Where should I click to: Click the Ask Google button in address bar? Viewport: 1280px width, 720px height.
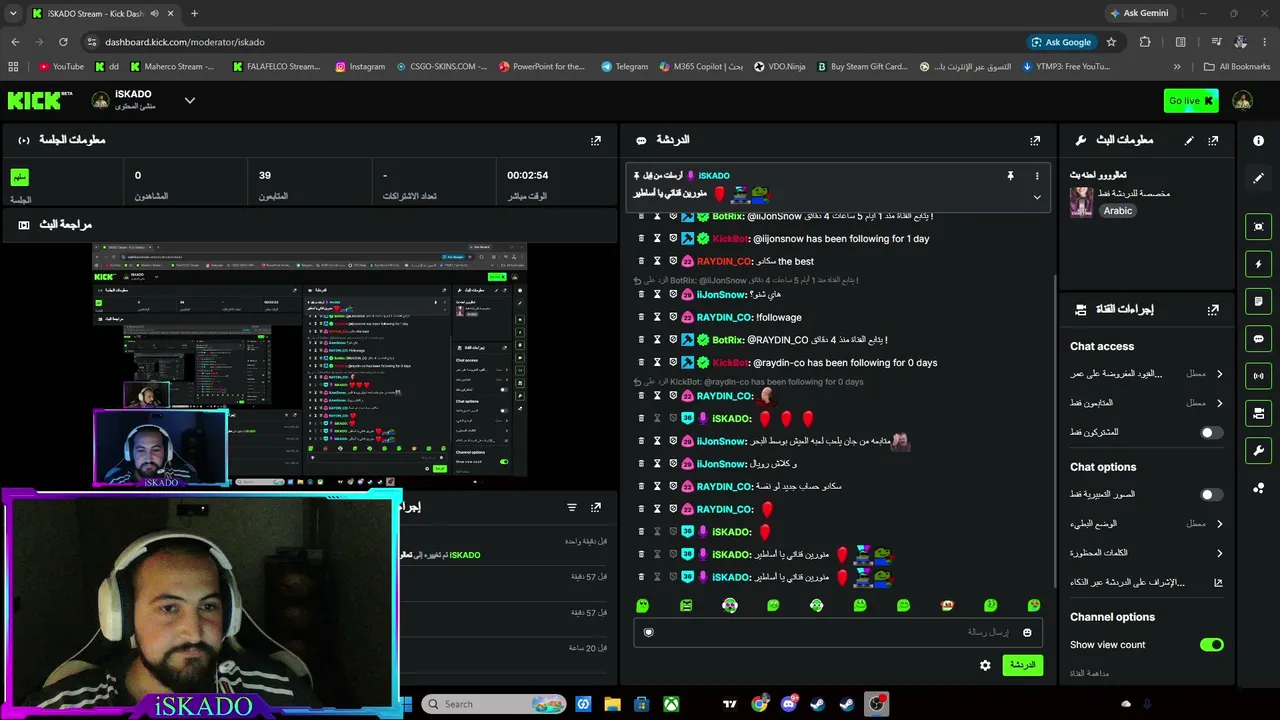pos(1061,42)
